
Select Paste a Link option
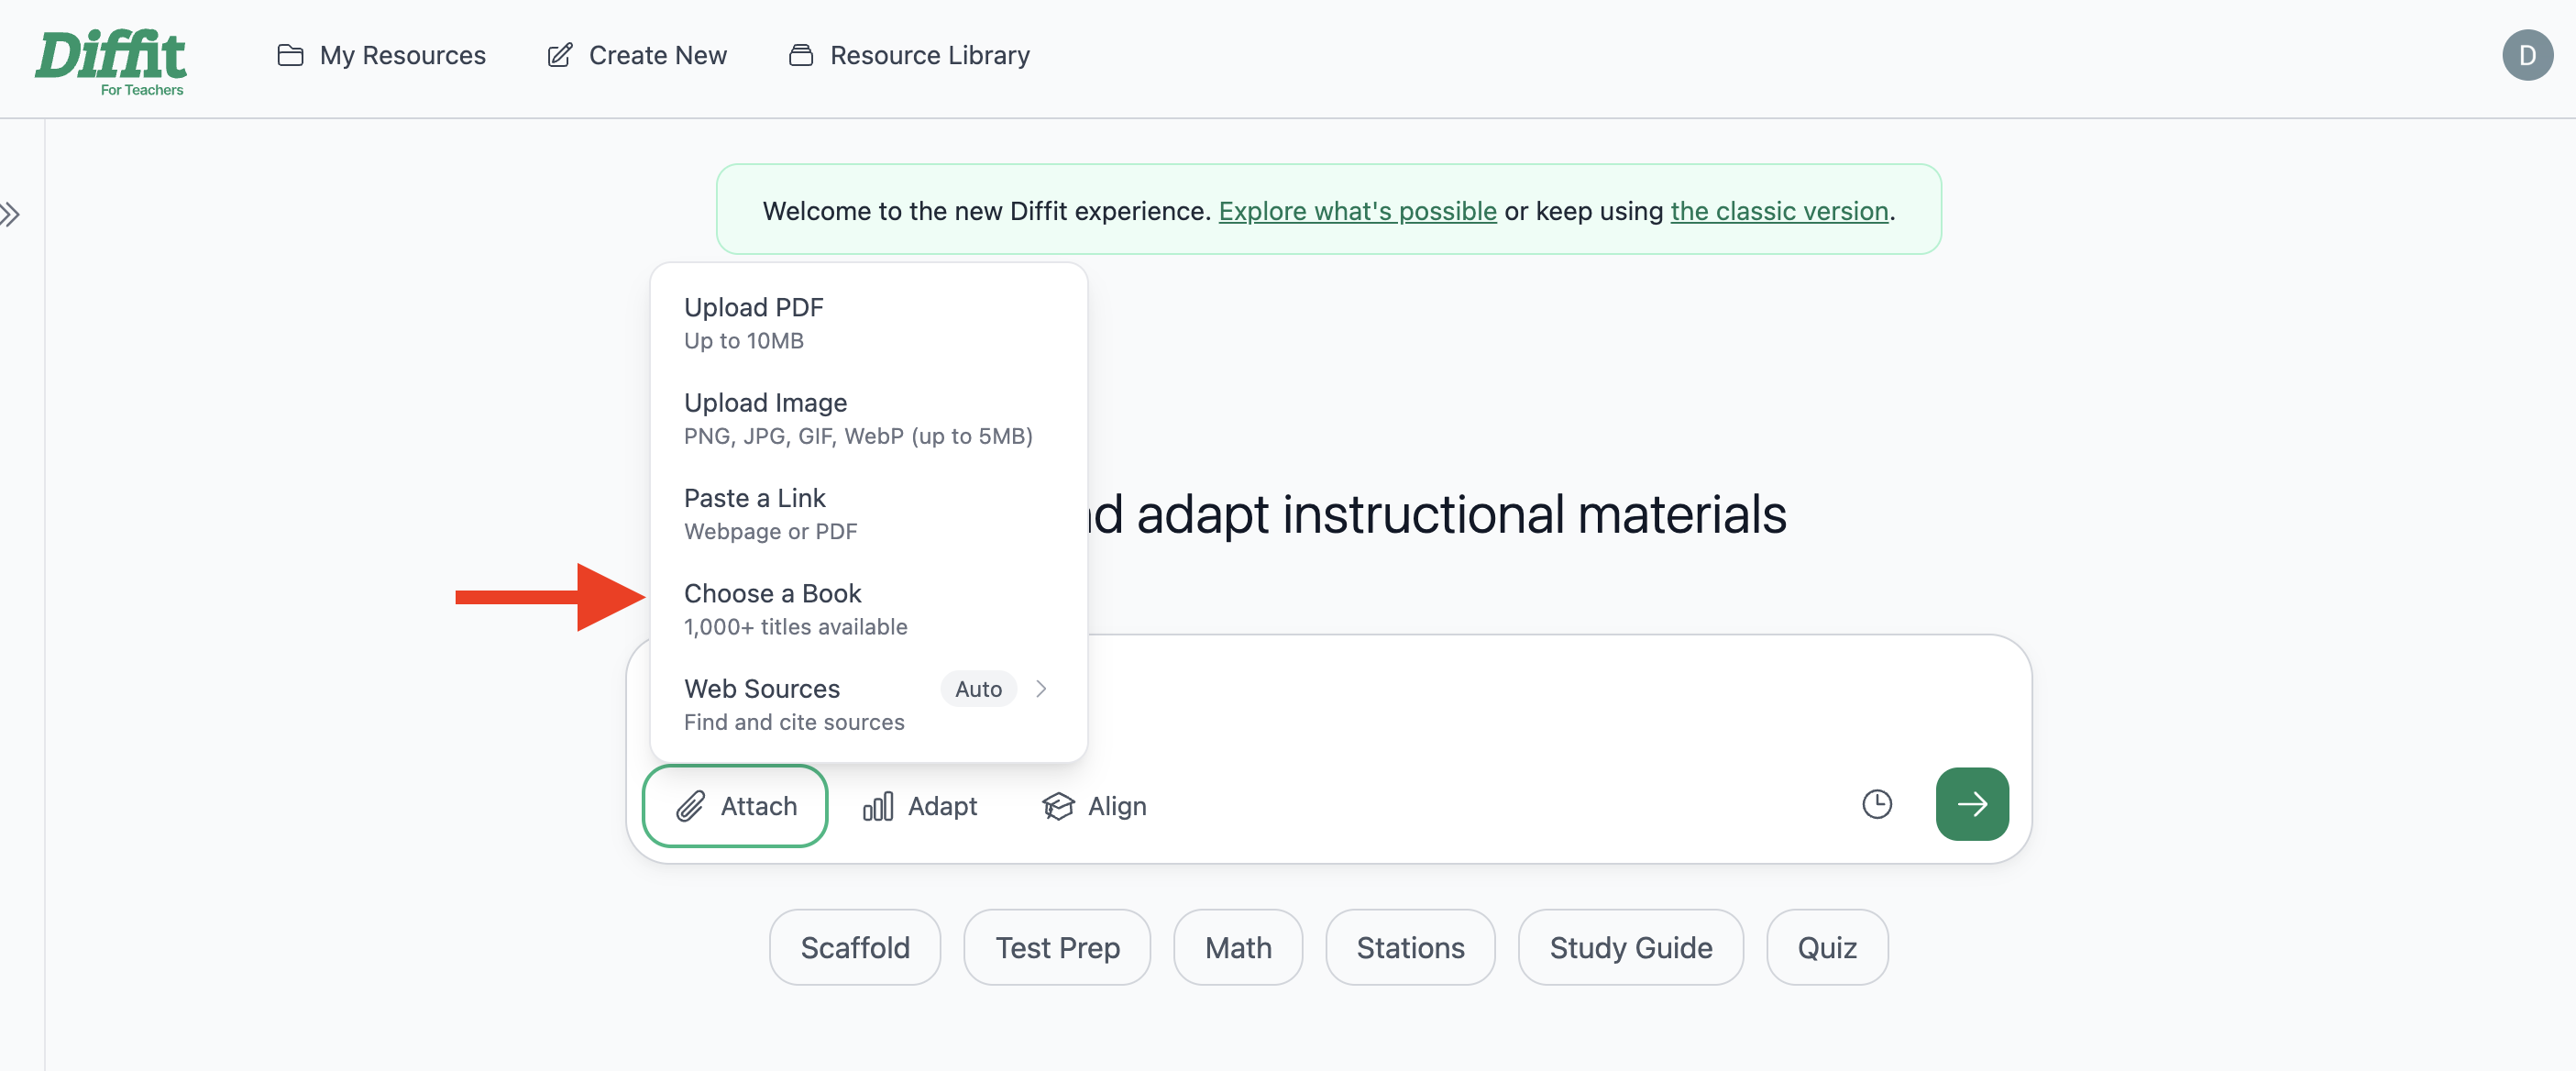click(x=868, y=514)
